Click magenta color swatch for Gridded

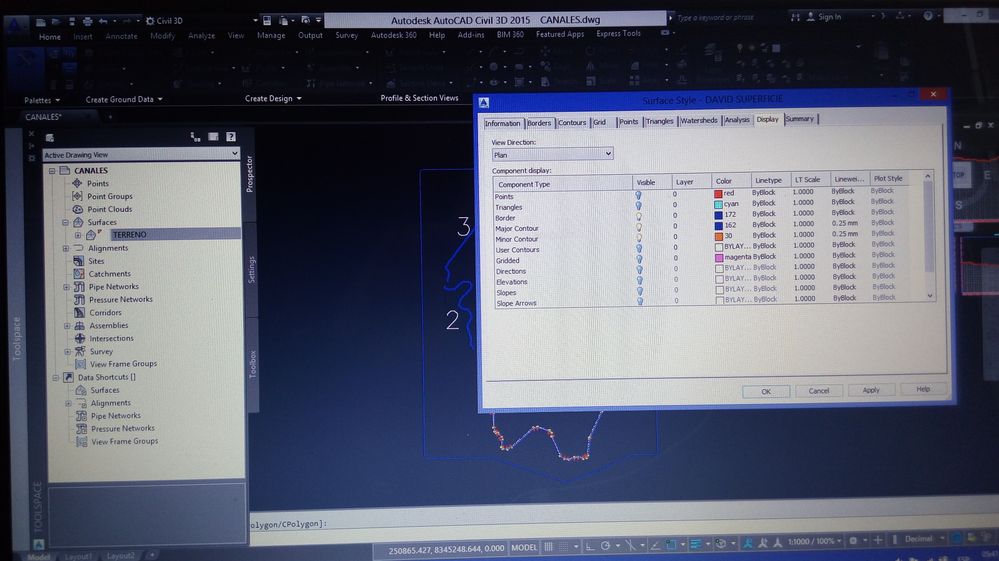(x=719, y=257)
